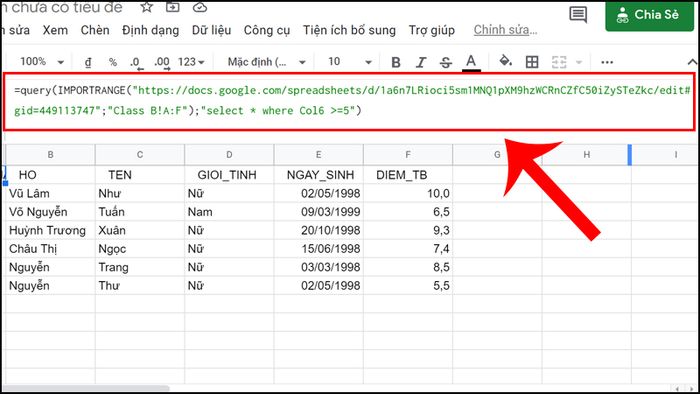The image size is (700, 394).
Task: Open the Dữ liệu menu
Action: tap(211, 30)
